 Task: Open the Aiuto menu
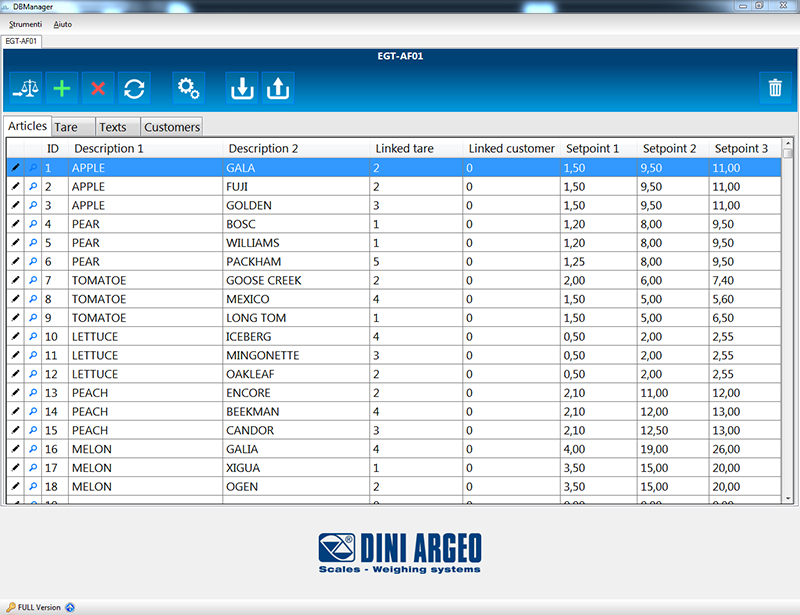click(x=63, y=23)
